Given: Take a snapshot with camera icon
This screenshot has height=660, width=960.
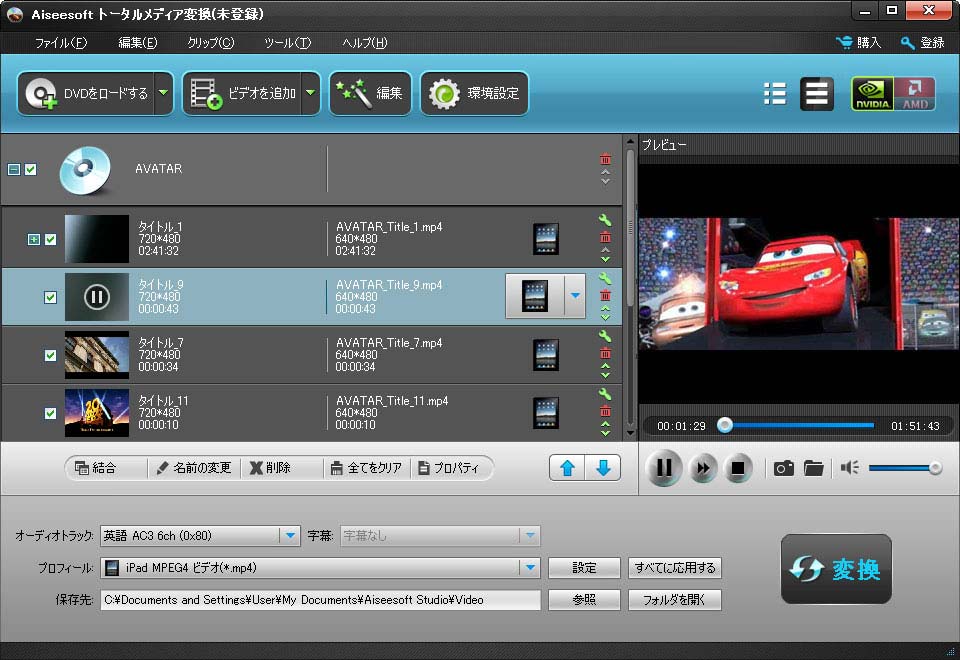Looking at the screenshot, I should [784, 468].
